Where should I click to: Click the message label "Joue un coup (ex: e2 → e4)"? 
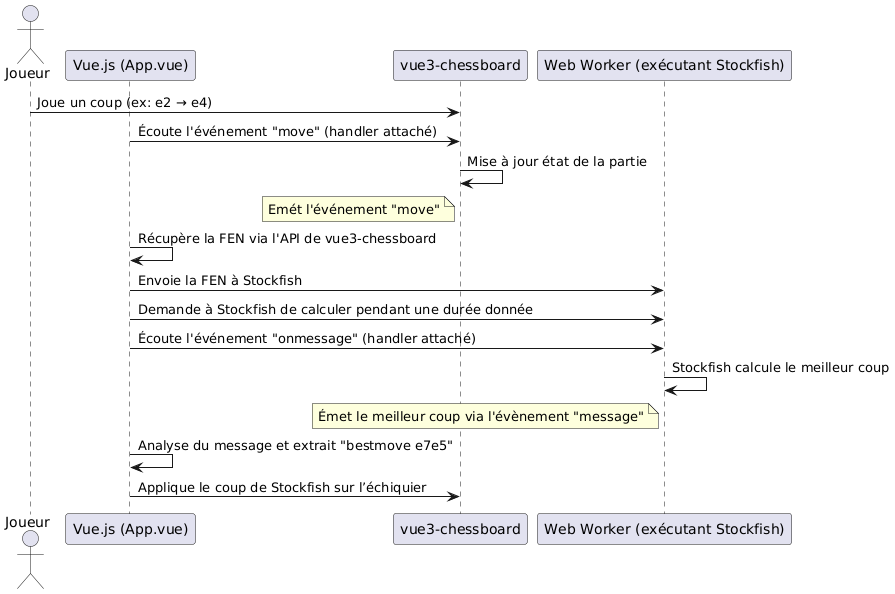124,102
